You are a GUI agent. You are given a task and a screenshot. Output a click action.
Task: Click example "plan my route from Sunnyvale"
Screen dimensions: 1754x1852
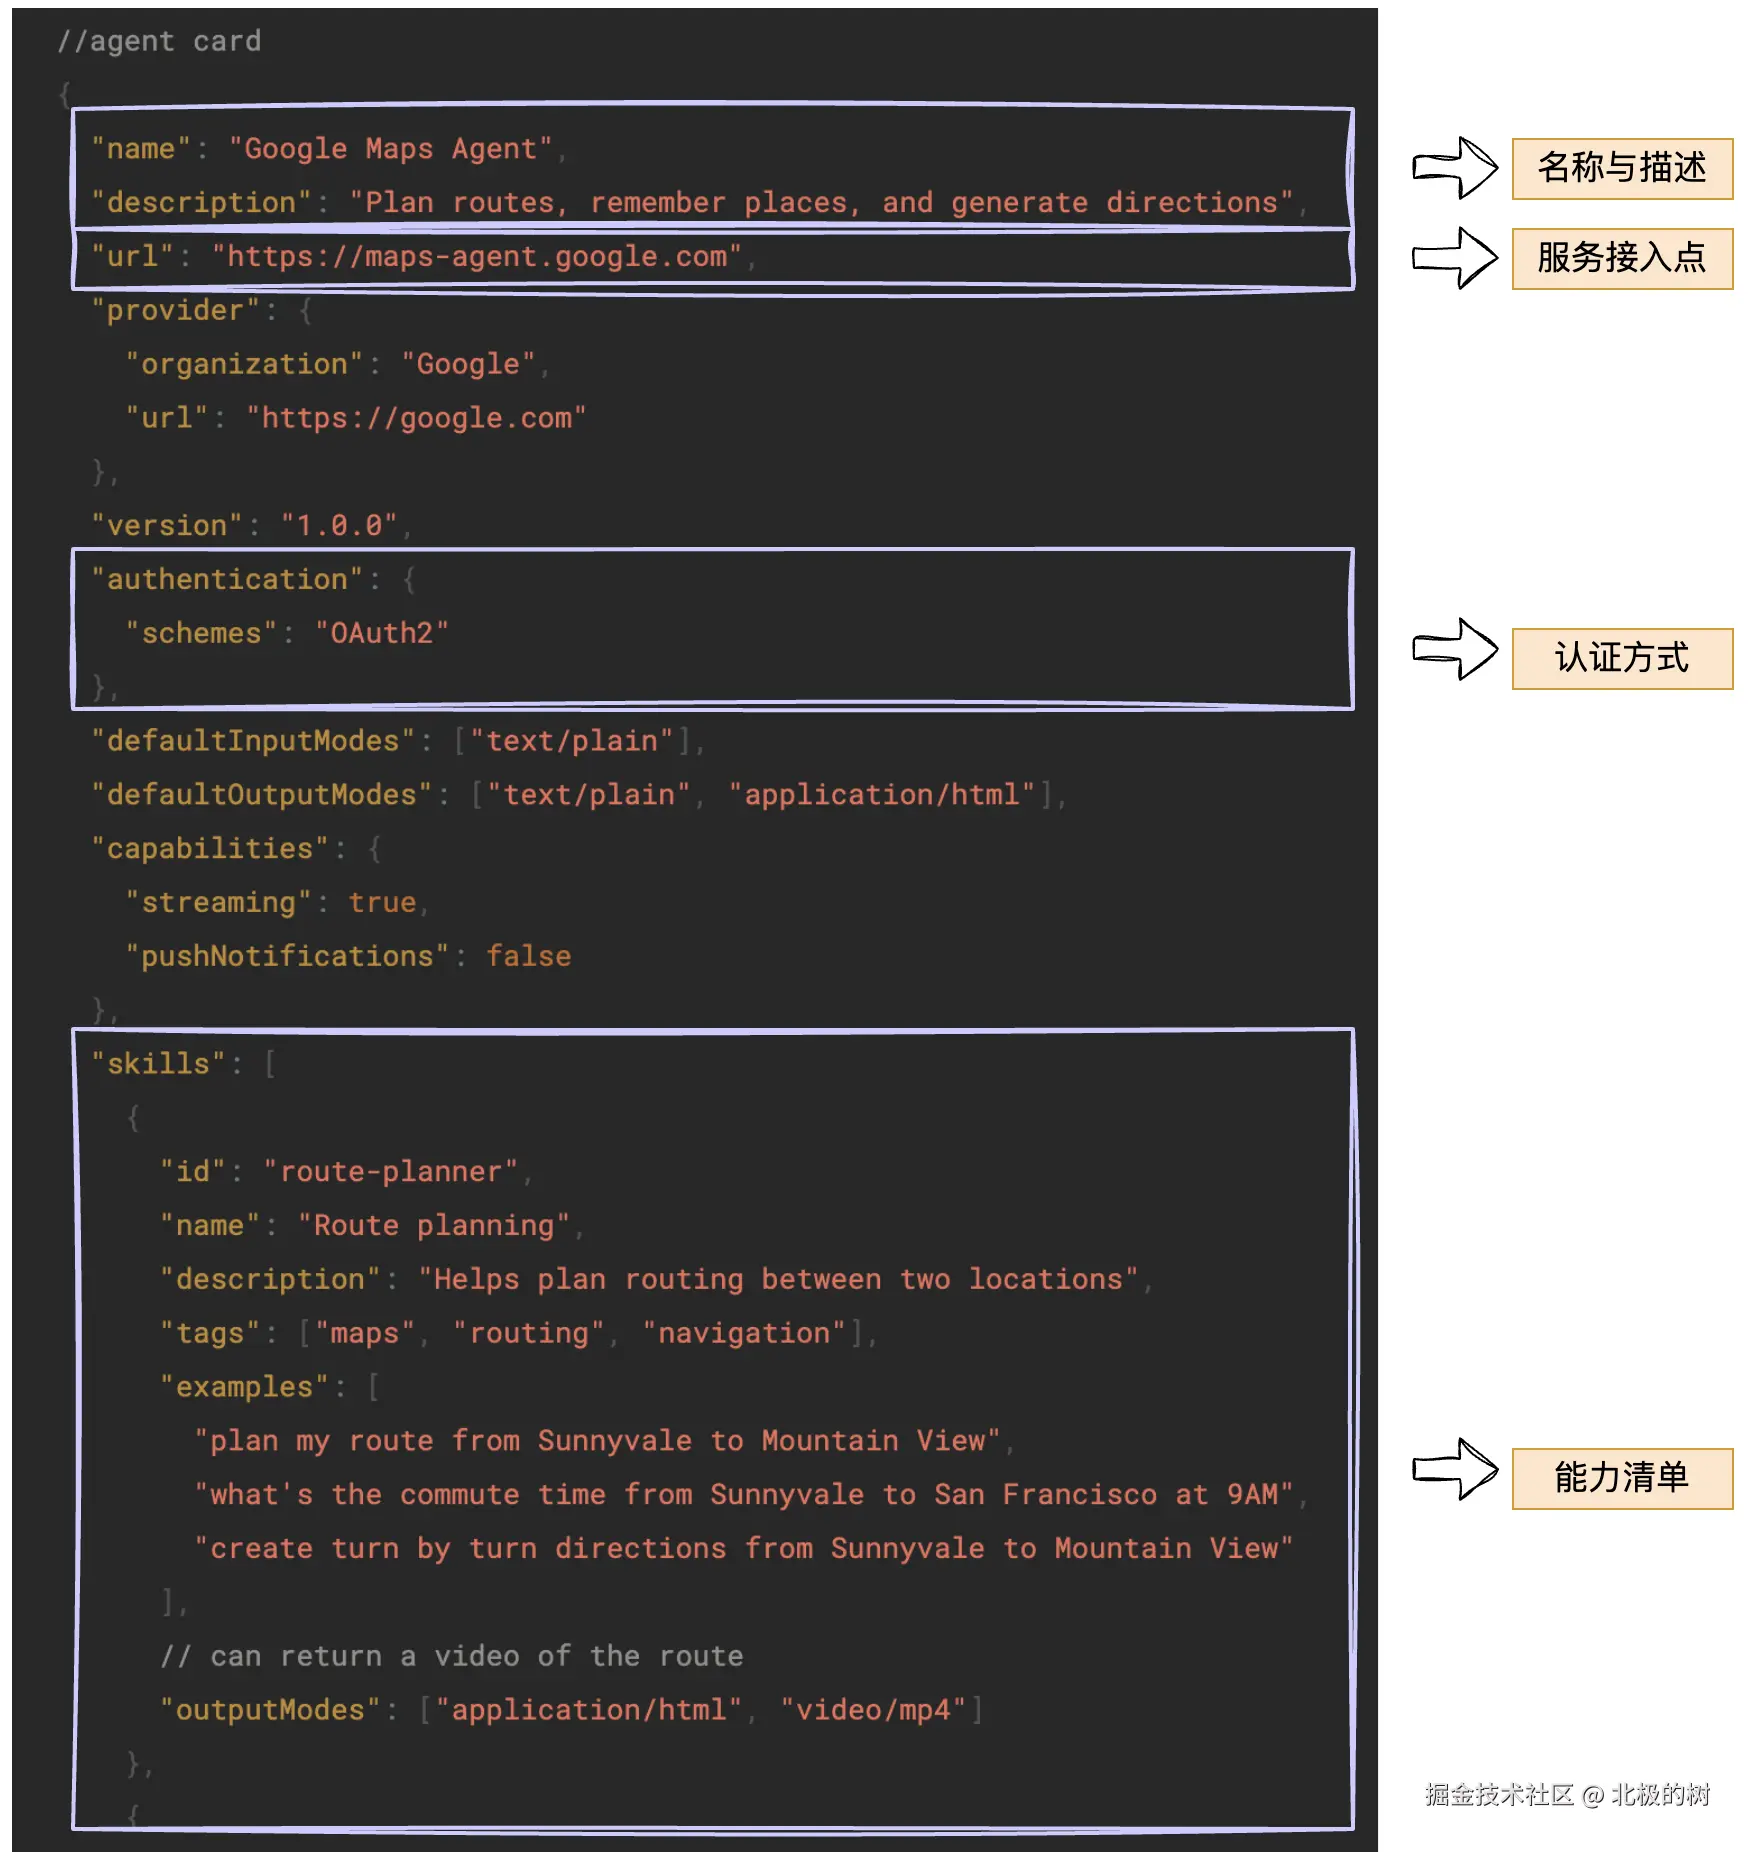(598, 1441)
